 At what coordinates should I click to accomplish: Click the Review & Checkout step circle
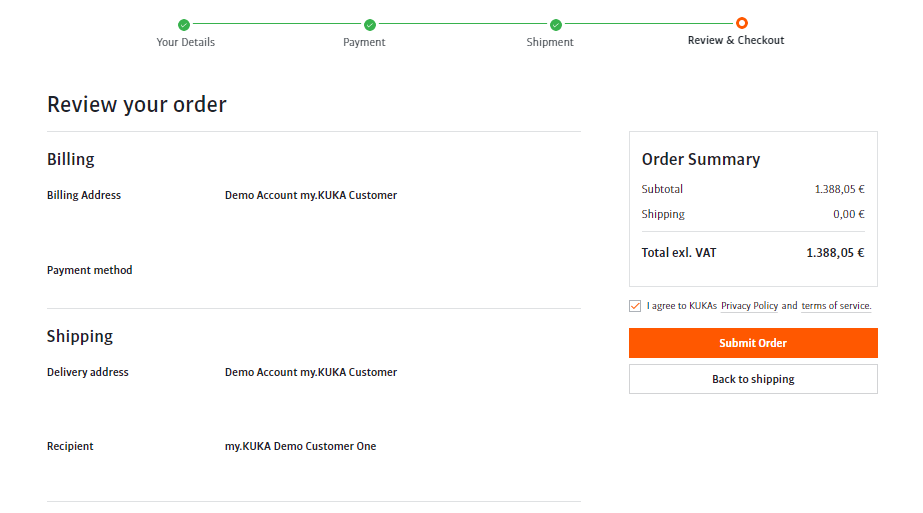coord(741,23)
